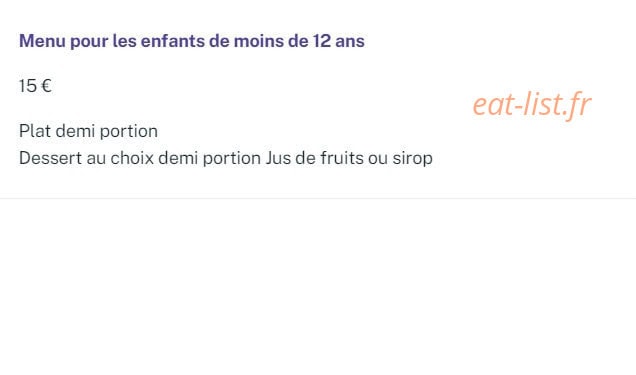Click the word 'fruits' in the description
This screenshot has width=636, height=375.
342,158
